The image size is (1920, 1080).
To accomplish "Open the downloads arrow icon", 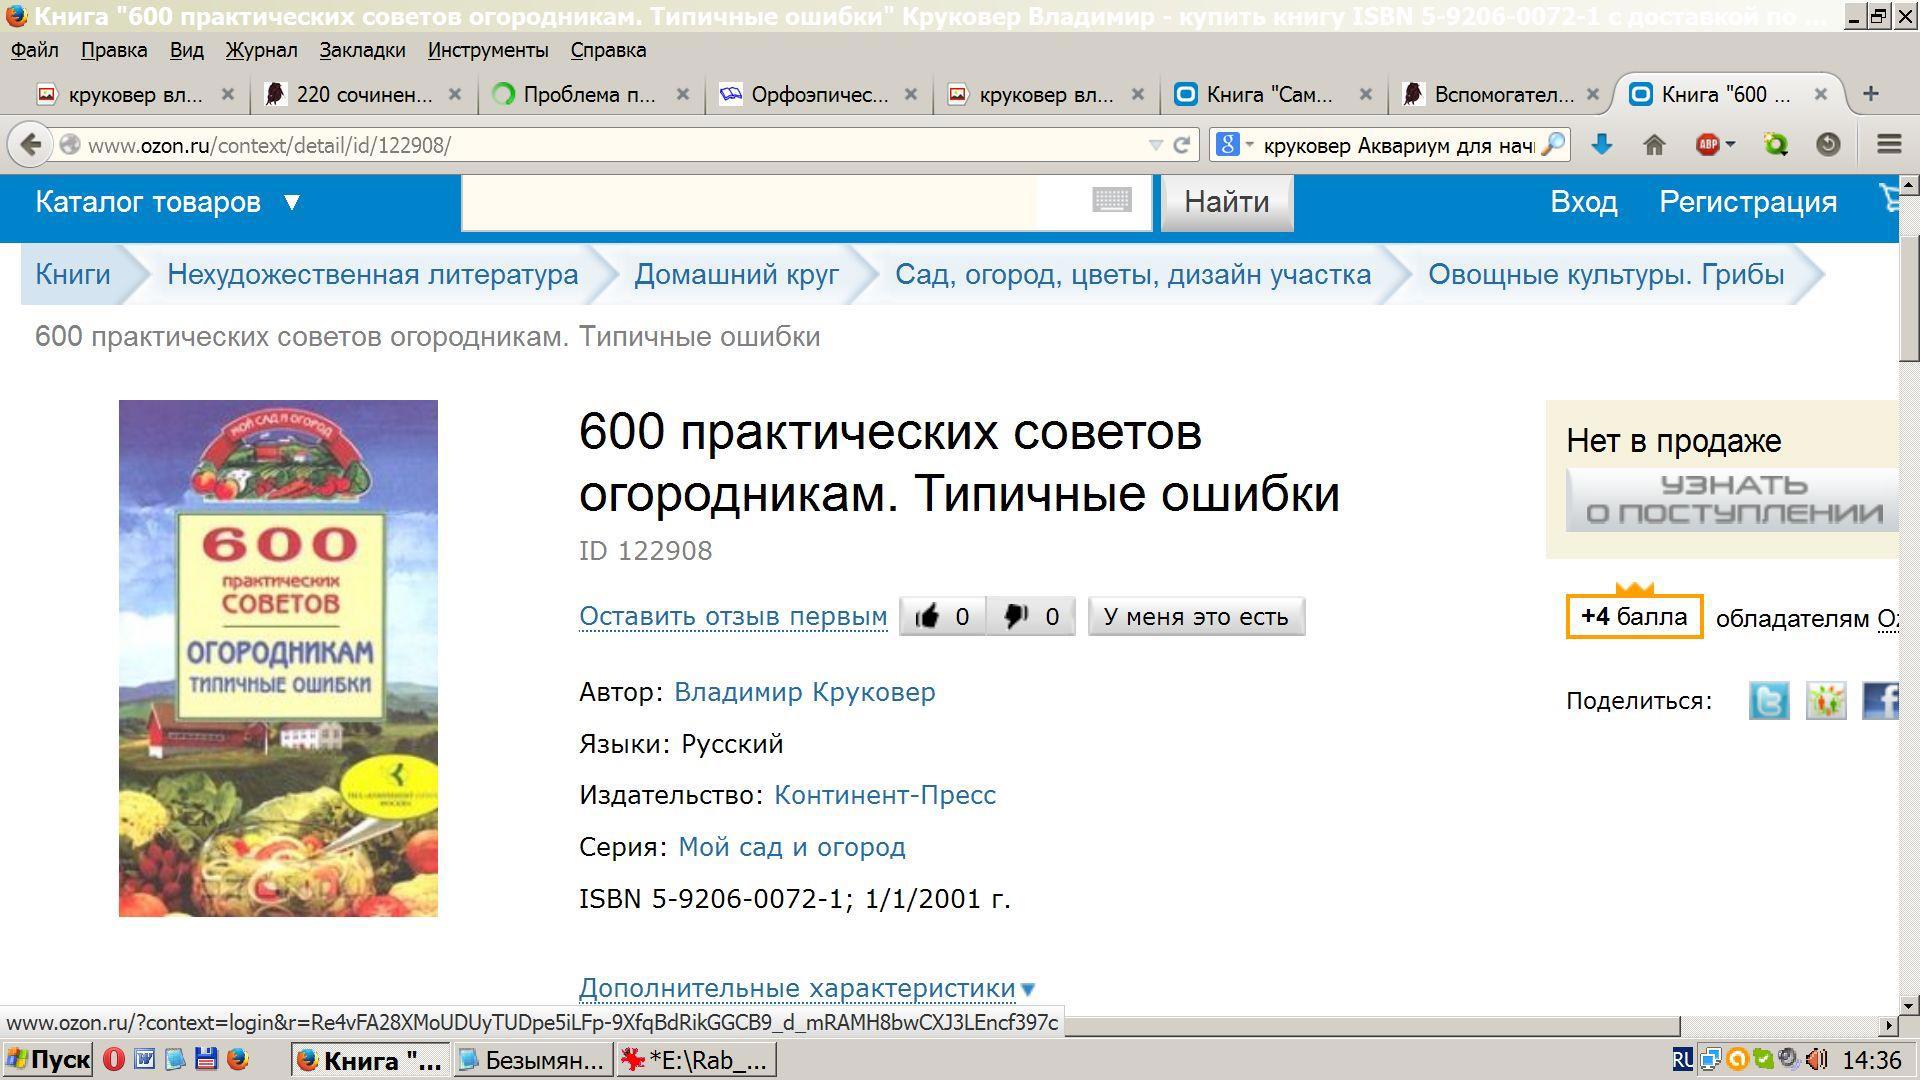I will tap(1601, 145).
